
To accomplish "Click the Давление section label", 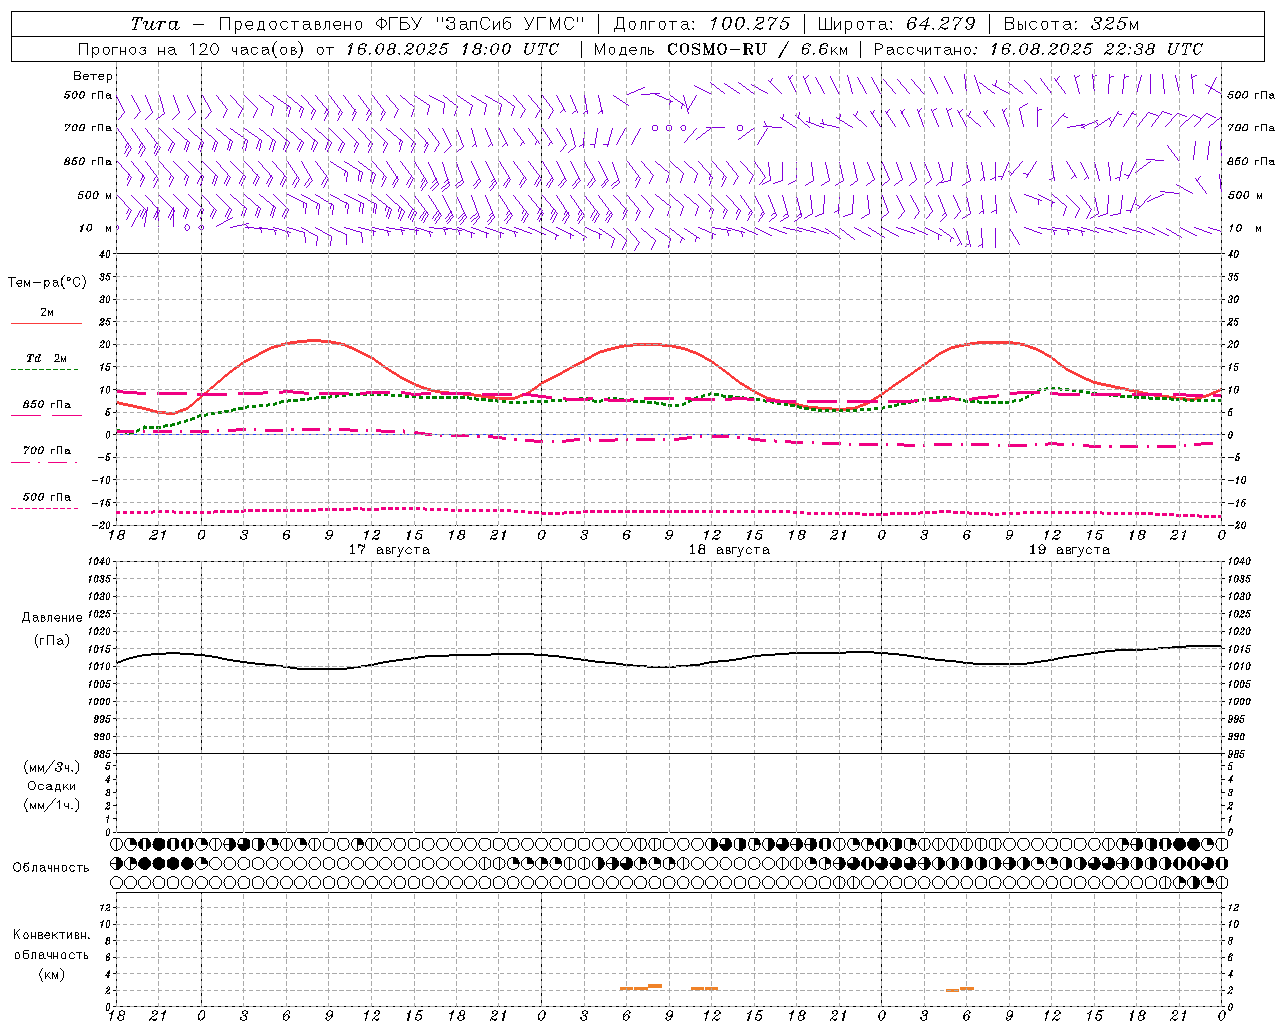I will [x=52, y=617].
